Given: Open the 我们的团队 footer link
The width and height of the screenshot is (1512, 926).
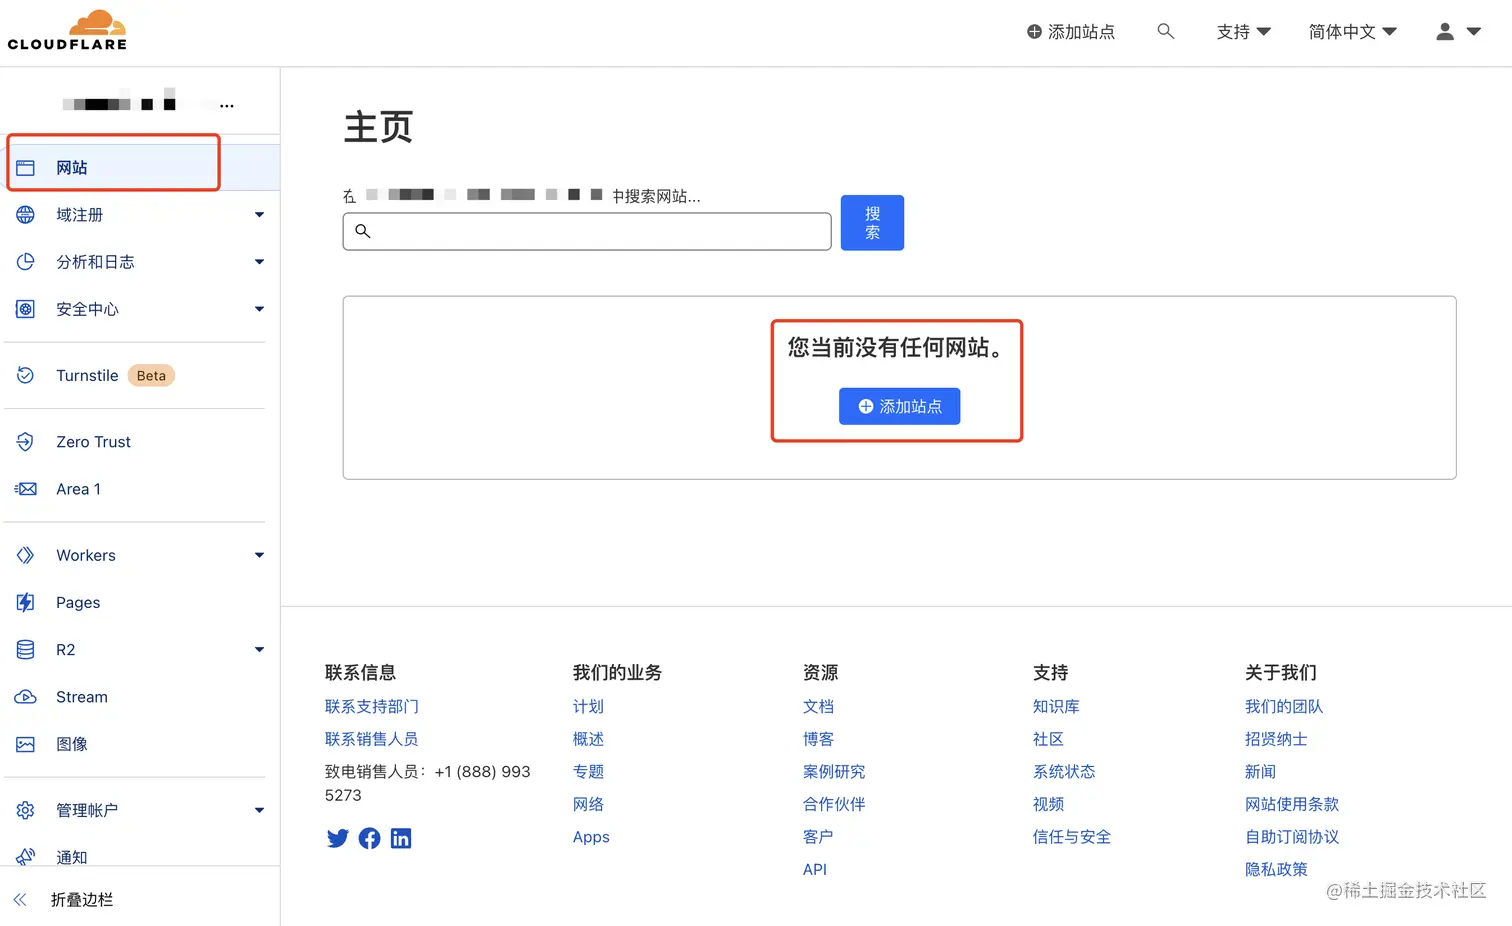Looking at the screenshot, I should pos(1284,706).
